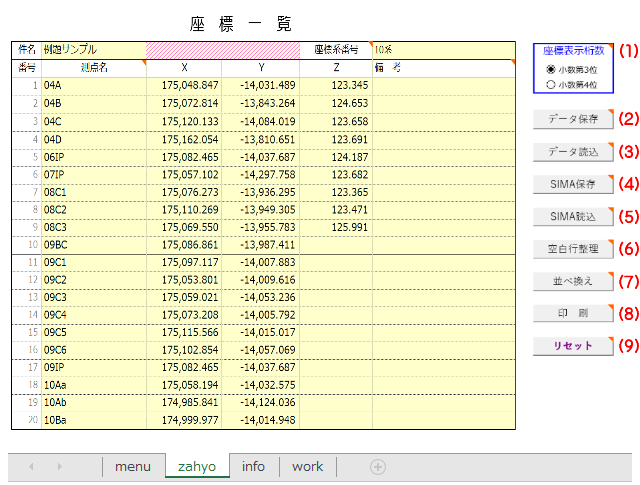Click the X column header
This screenshot has width=640, height=485.
click(x=184, y=68)
